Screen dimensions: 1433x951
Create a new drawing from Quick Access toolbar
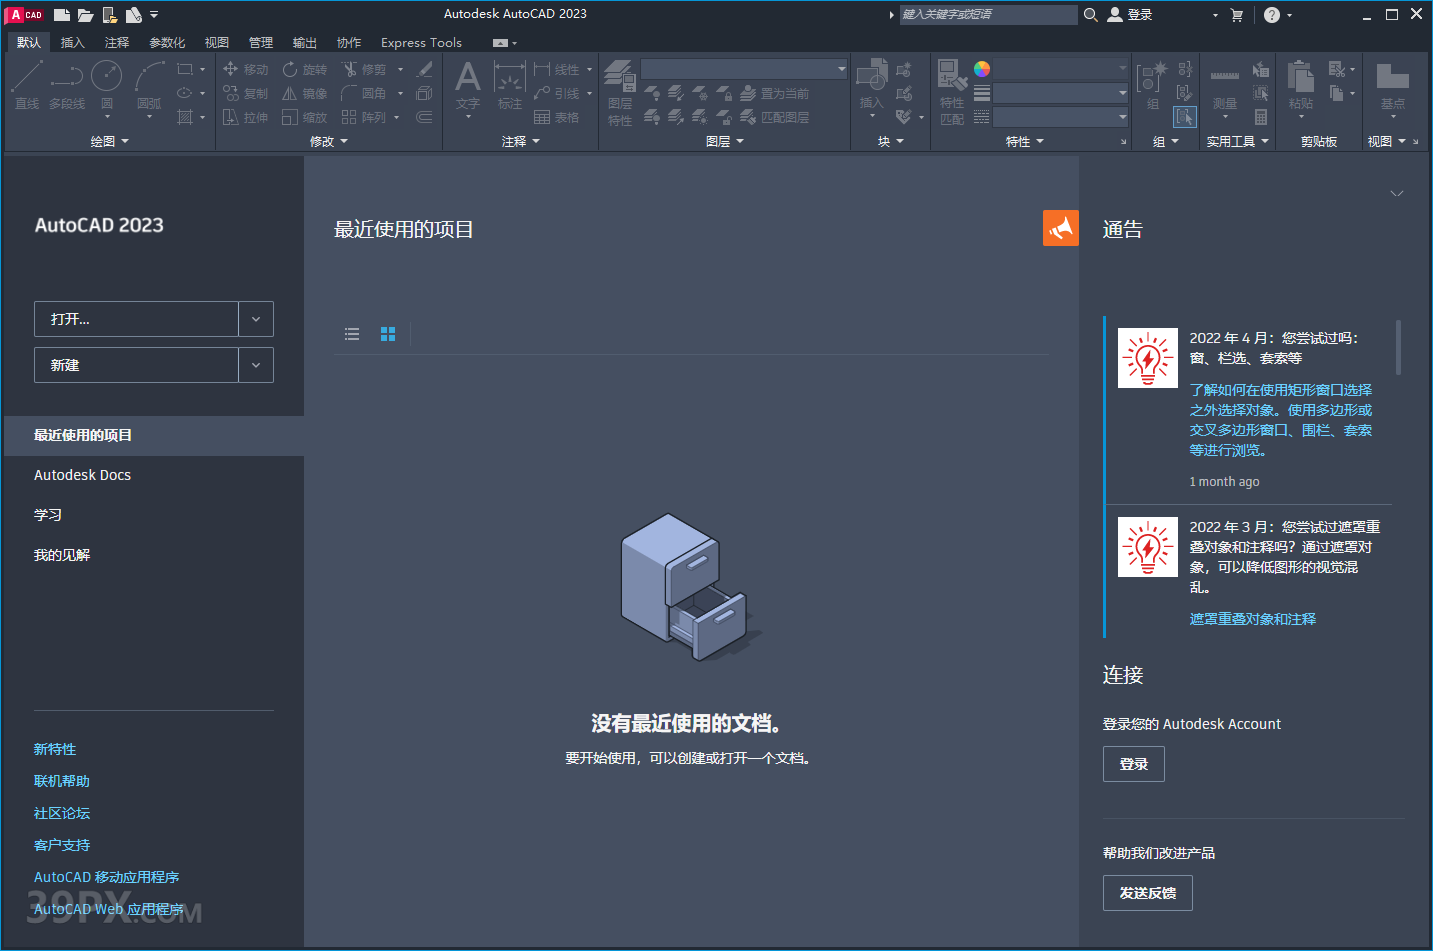point(62,15)
